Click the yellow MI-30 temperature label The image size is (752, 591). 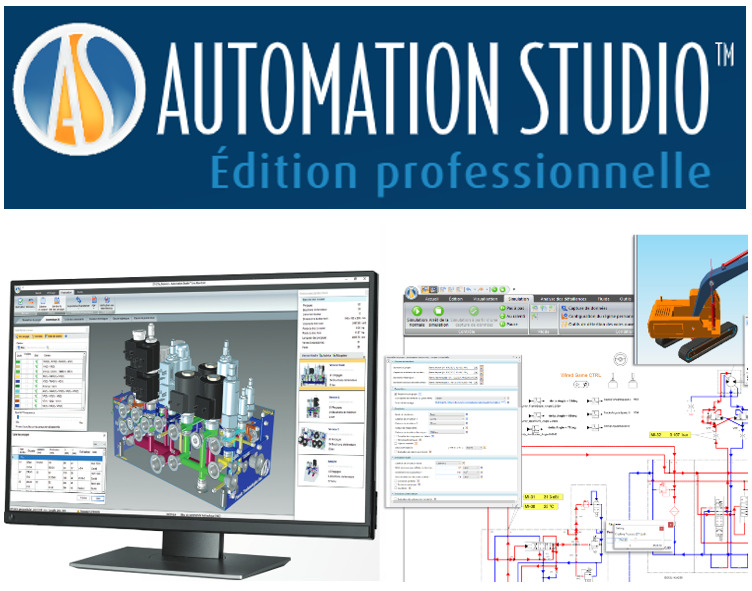tap(540, 506)
